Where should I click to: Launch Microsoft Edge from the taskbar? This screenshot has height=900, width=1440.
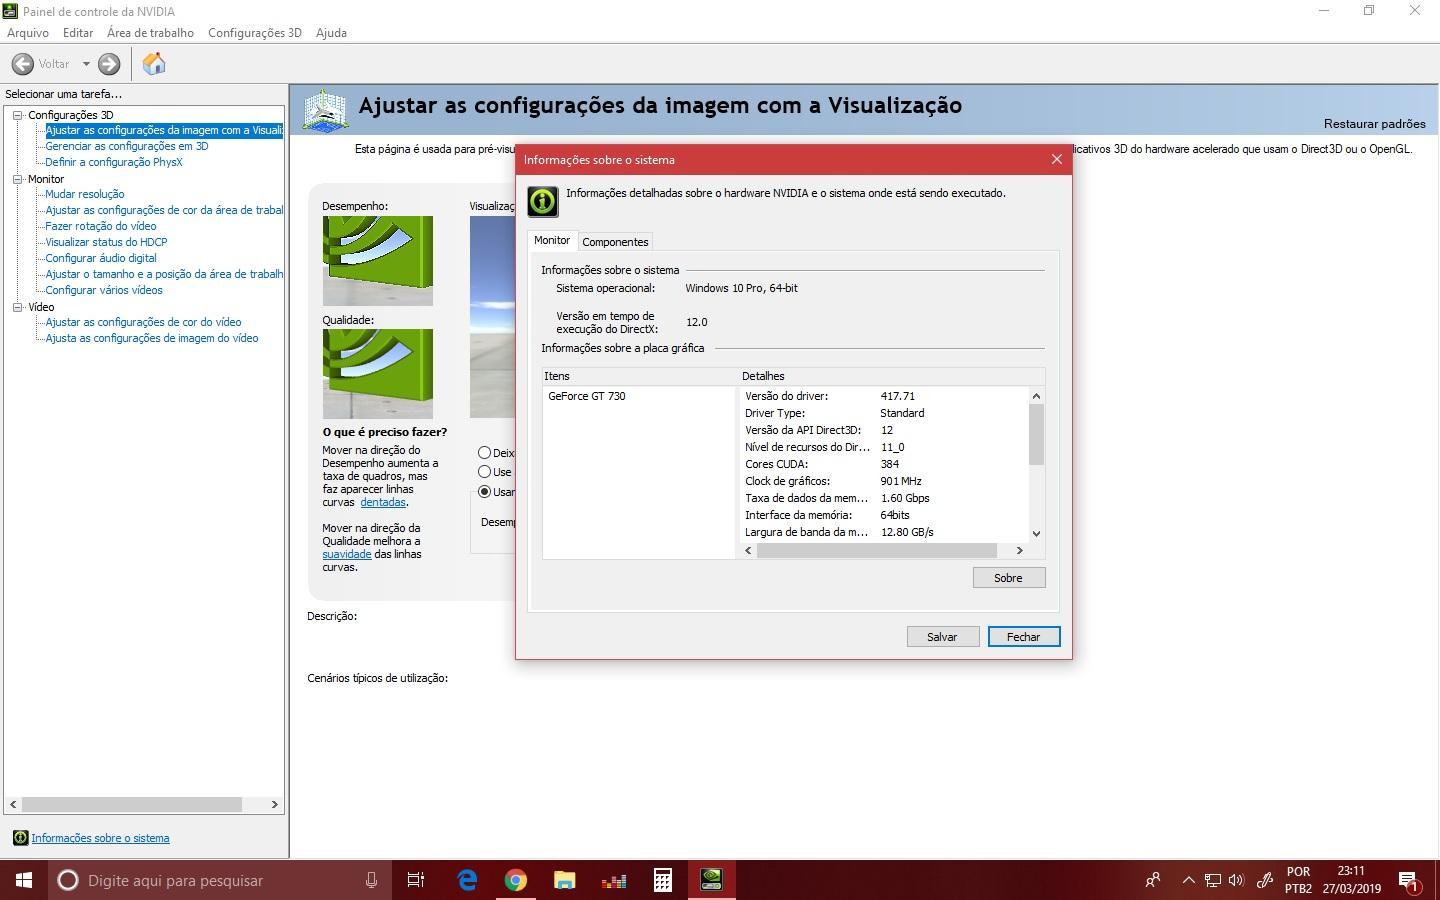[467, 880]
